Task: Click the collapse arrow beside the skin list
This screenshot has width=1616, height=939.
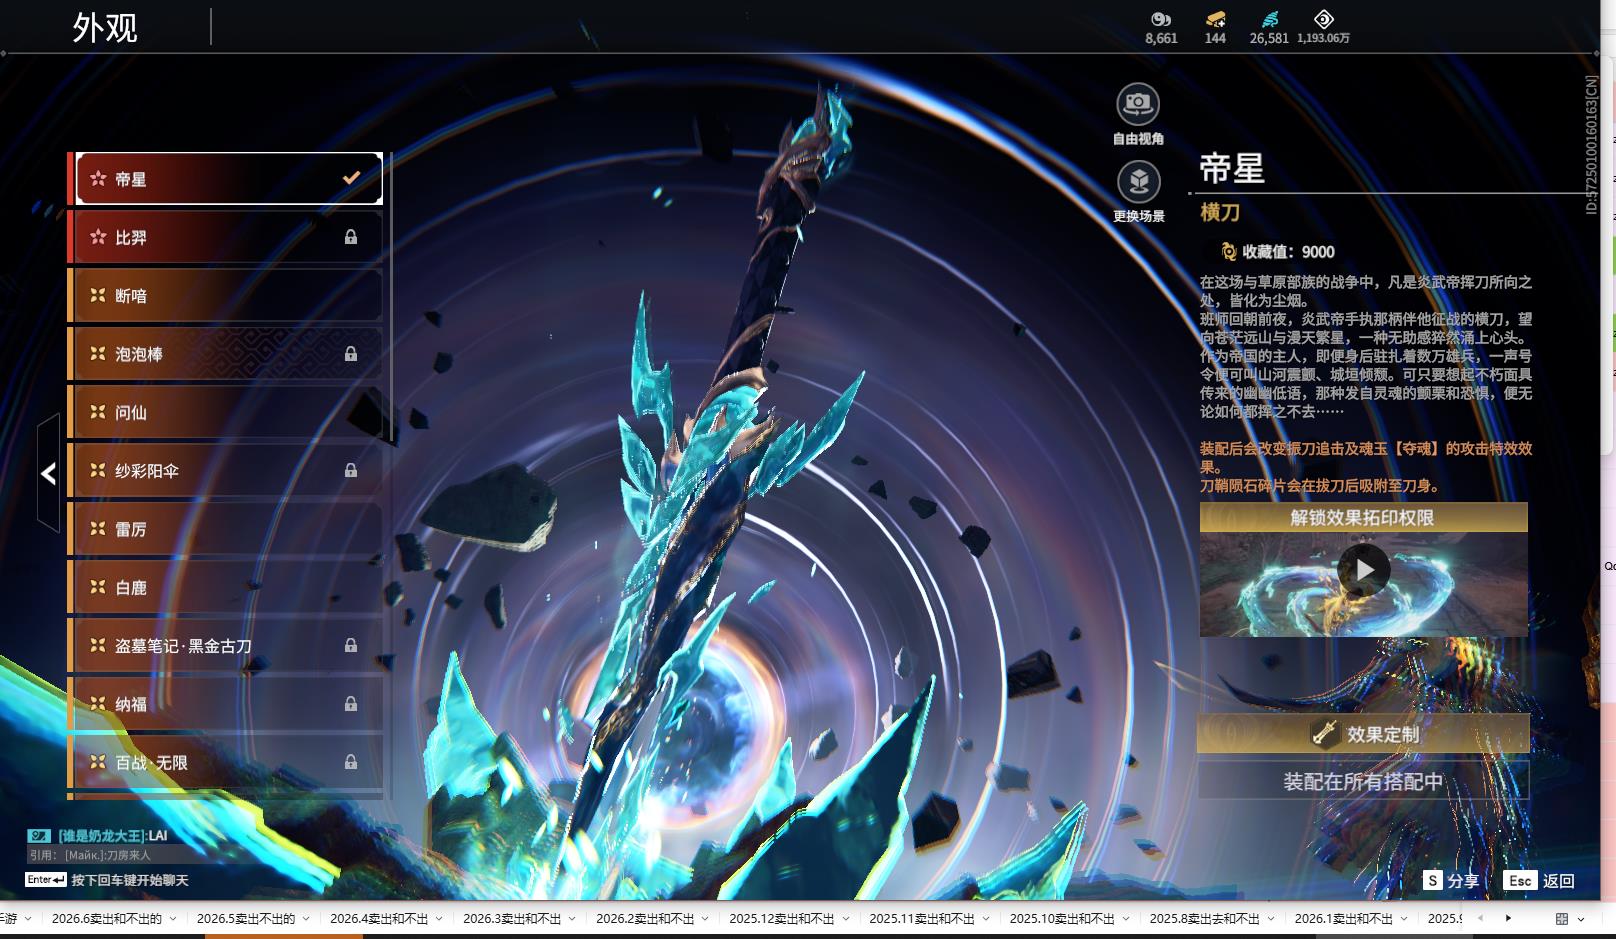Action: [48, 473]
